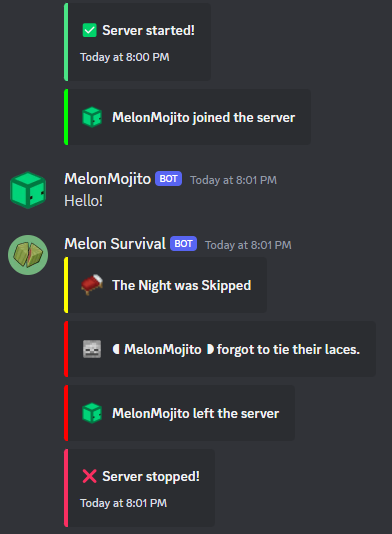The height and width of the screenshot is (534, 392).
Task: Click the green checkmark Server started icon
Action: point(90,30)
